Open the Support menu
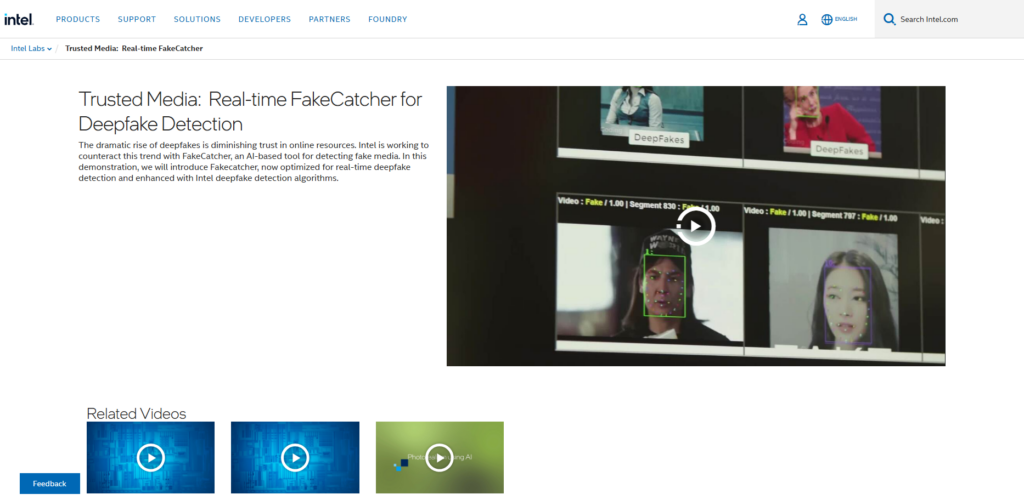Image resolution: width=1024 pixels, height=500 pixels. (136, 20)
